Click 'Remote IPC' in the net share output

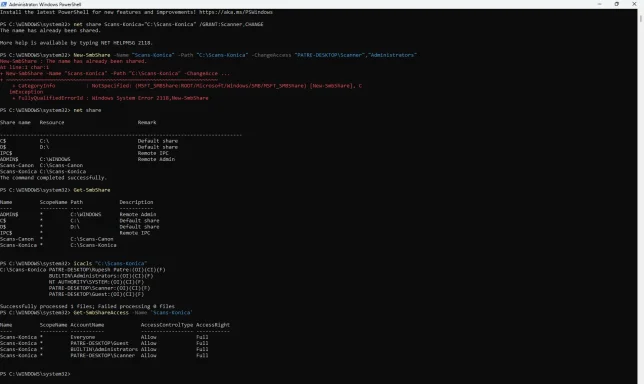pyautogui.click(x=153, y=153)
